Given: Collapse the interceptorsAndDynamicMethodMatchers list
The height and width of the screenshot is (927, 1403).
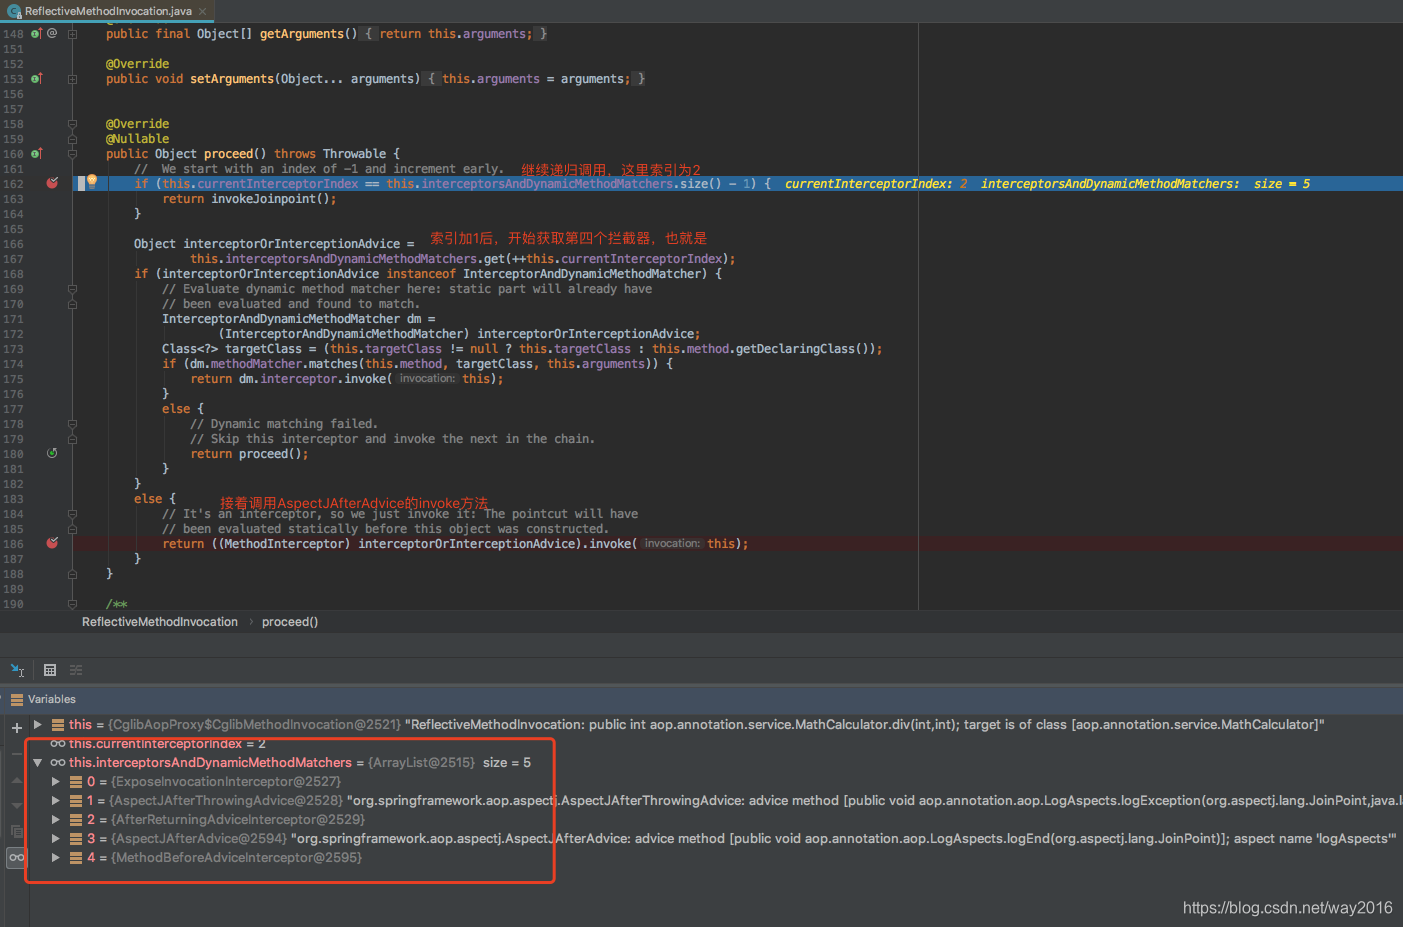Looking at the screenshot, I should click(x=37, y=762).
